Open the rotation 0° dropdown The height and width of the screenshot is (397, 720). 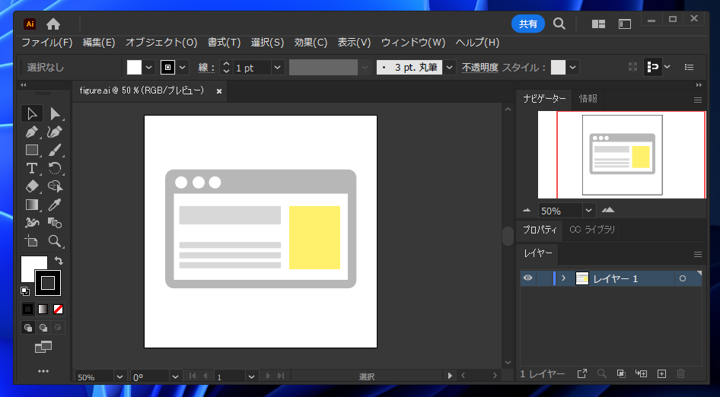point(175,377)
